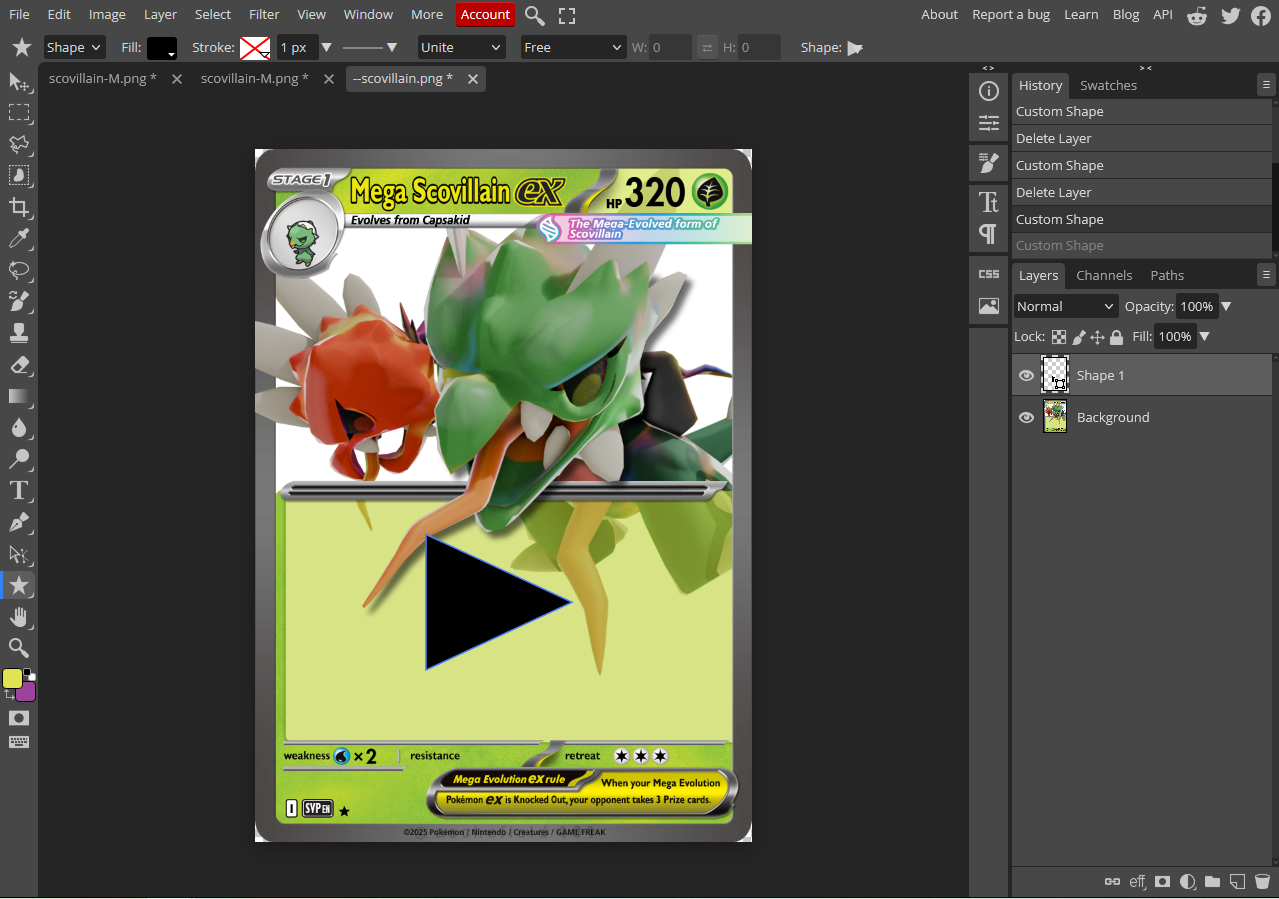Select the Path Select tool
This screenshot has height=899, width=1279.
tap(19, 554)
